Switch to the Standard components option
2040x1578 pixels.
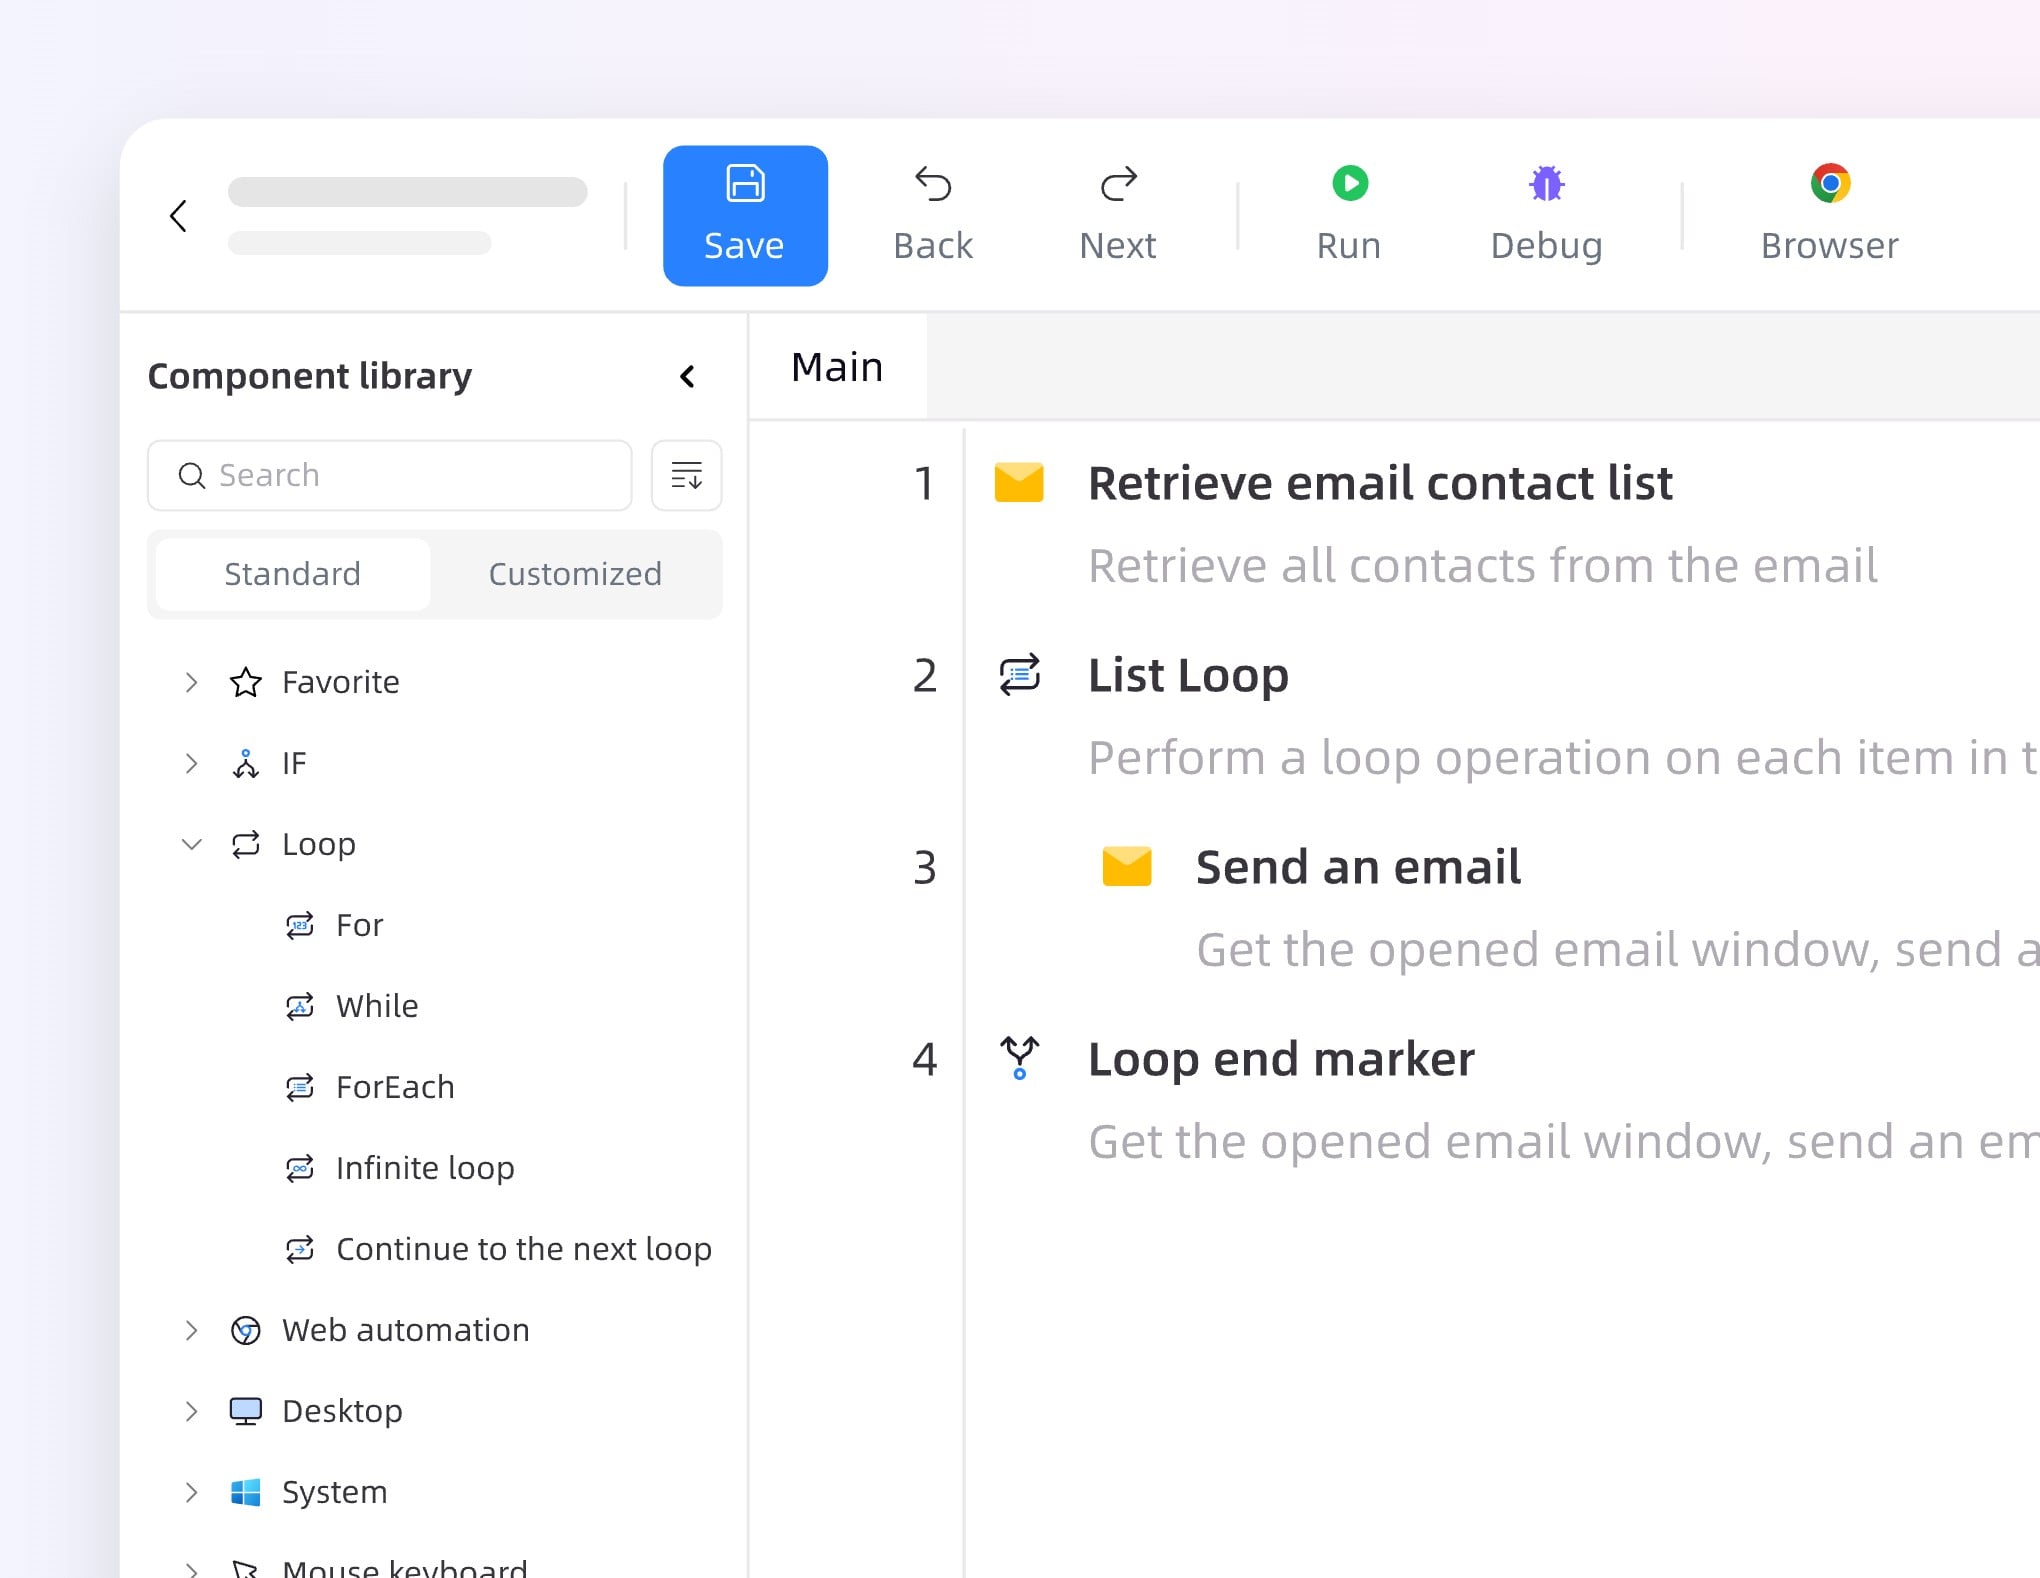tap(292, 574)
